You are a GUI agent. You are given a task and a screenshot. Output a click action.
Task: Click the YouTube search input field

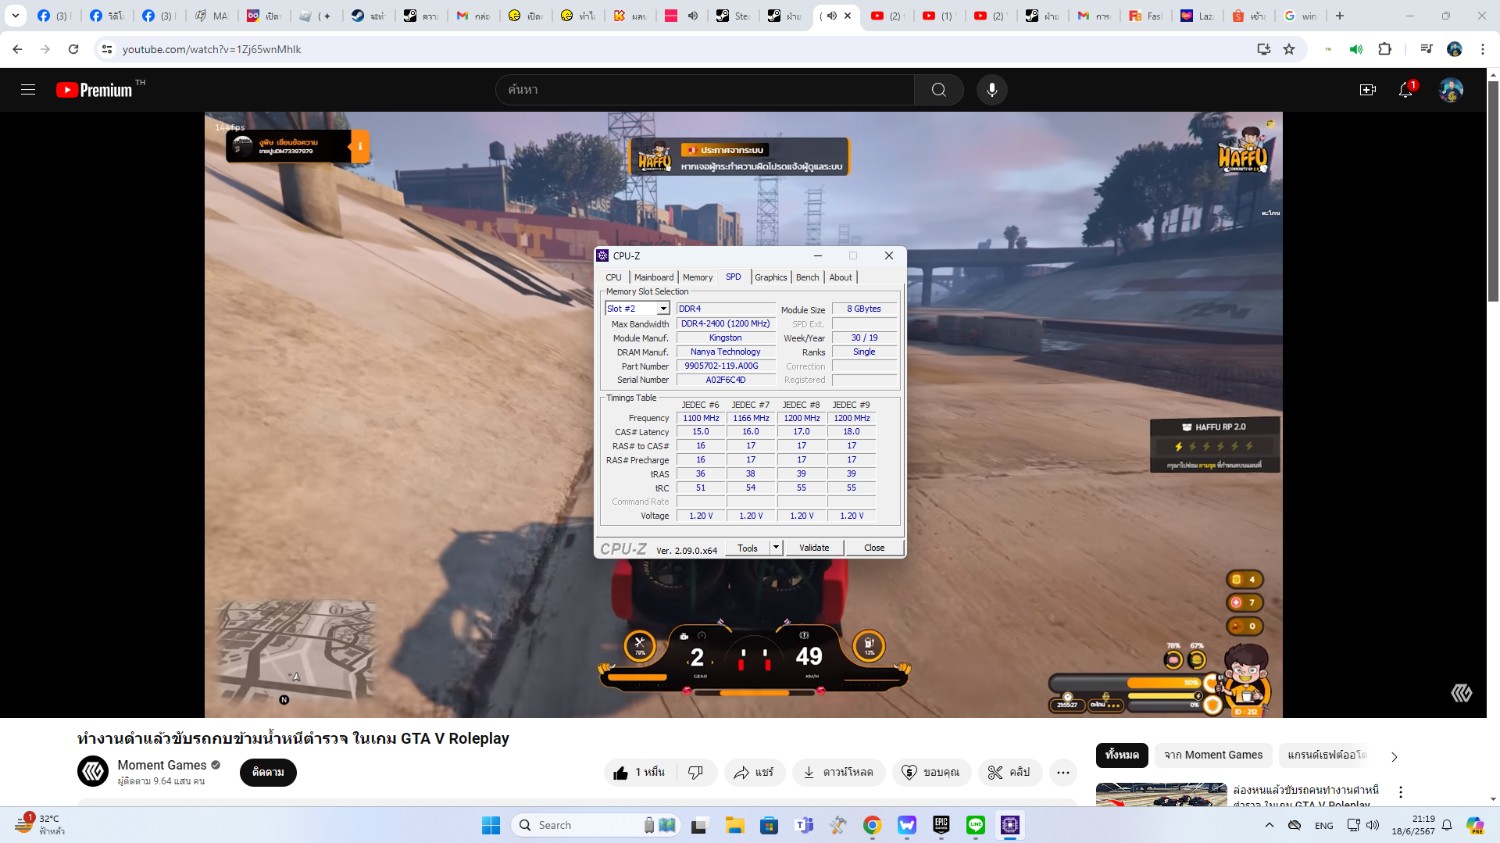pos(705,90)
